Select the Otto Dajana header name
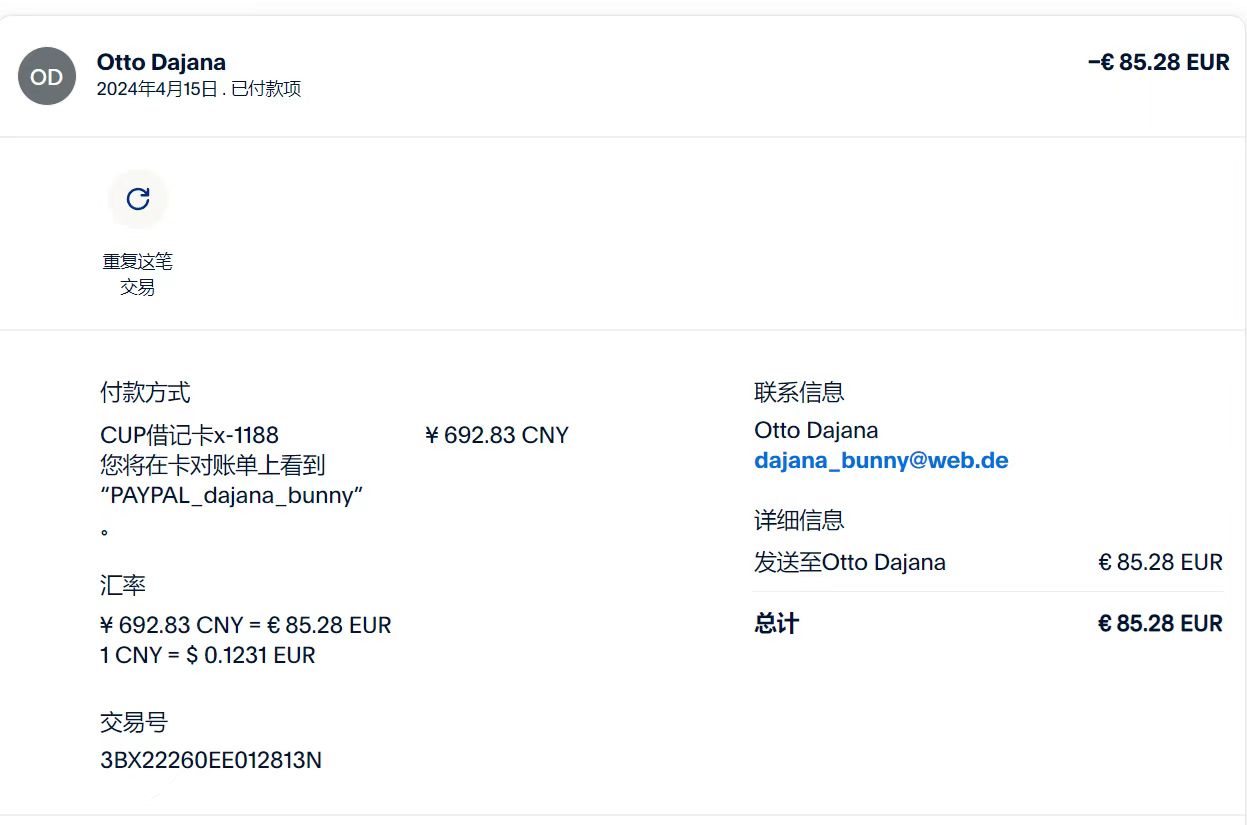This screenshot has width=1247, height=825. [x=161, y=62]
